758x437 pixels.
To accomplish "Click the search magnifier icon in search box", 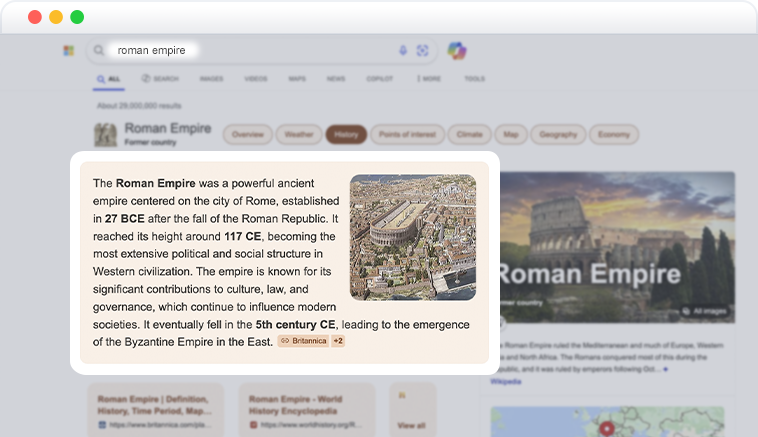I will [99, 50].
